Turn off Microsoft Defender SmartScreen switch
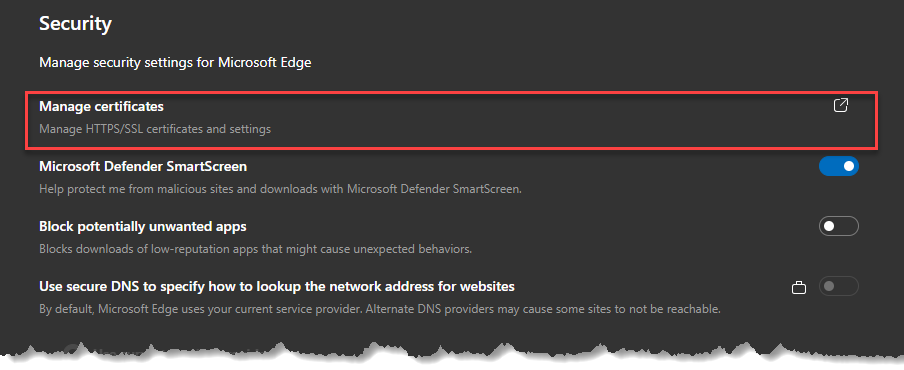Screen dimensions: 904x370 839,167
